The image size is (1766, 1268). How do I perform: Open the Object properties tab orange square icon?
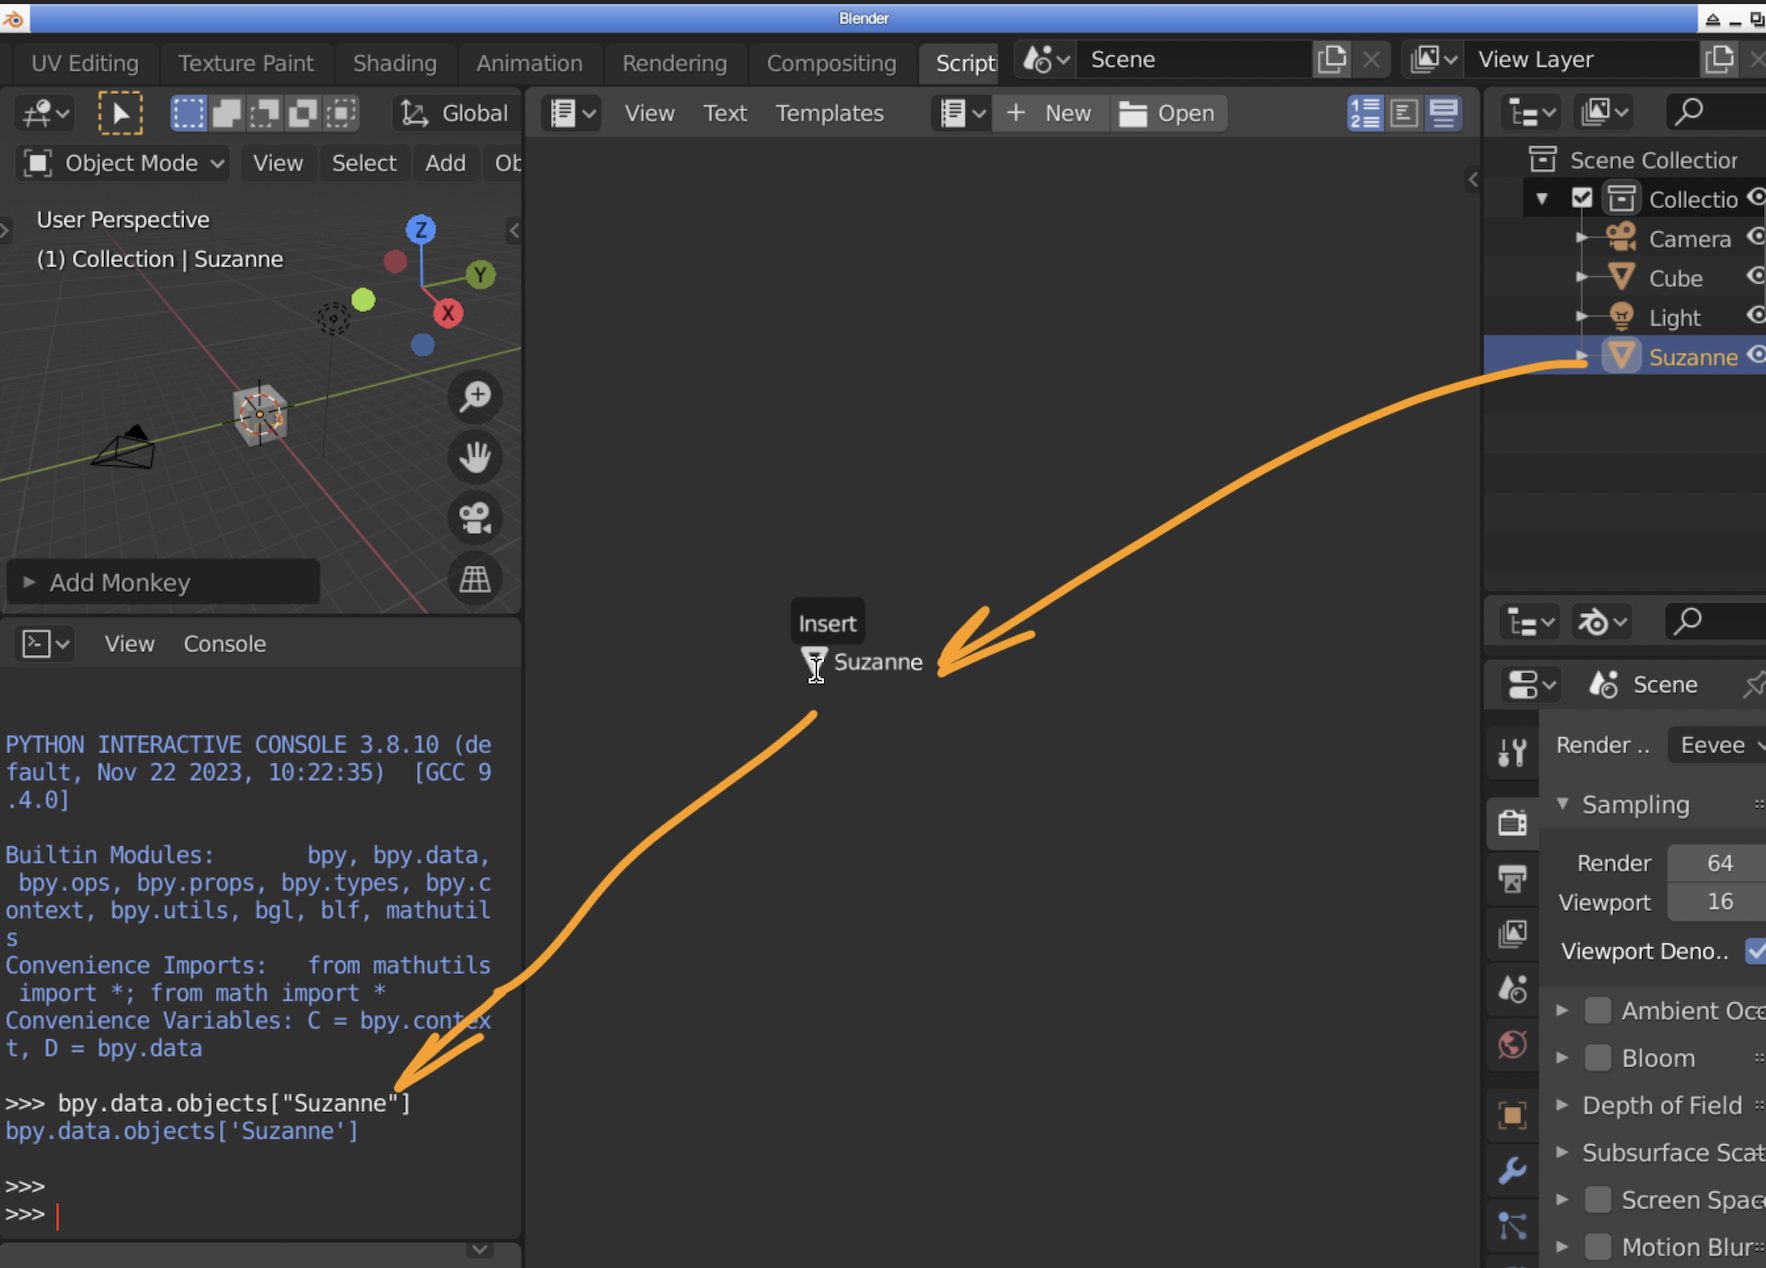[x=1512, y=1114]
